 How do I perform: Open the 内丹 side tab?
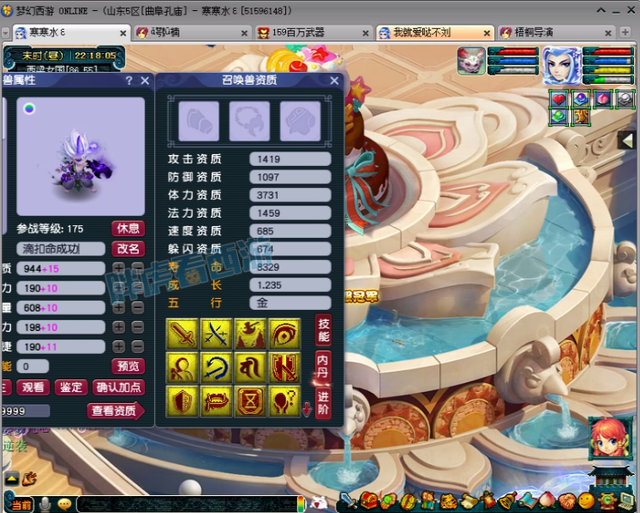tap(323, 366)
